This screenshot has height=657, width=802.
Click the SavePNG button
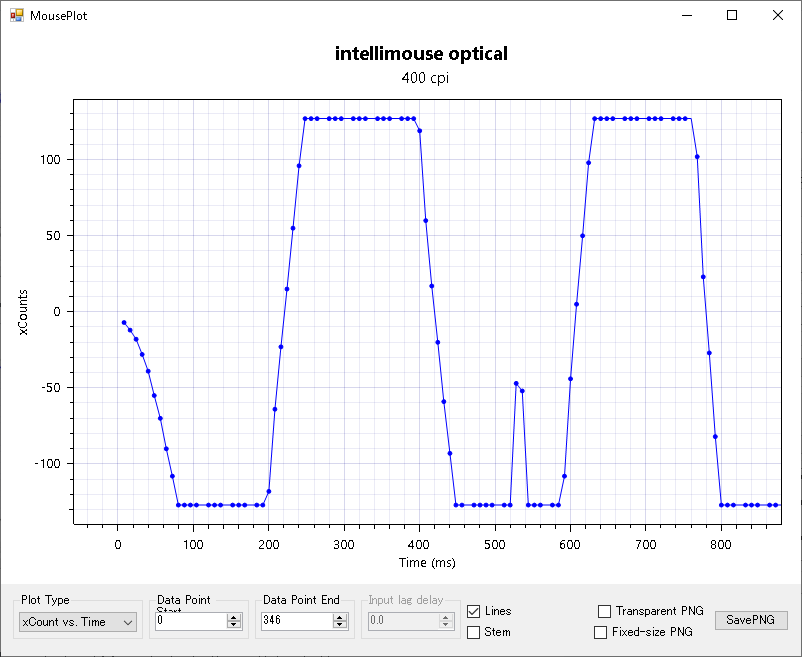click(x=751, y=620)
